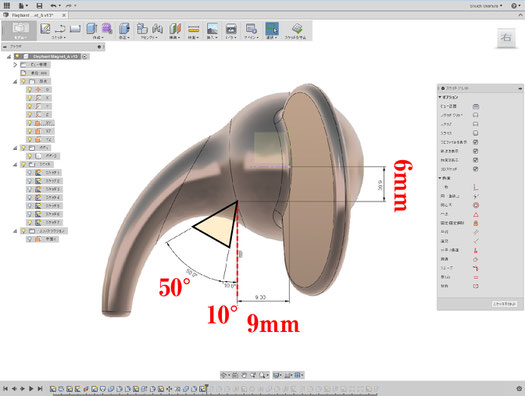Screen dimensions: 525x396
Task: Toggle the lightbulb visibility of first sketch item
Action: [29, 172]
